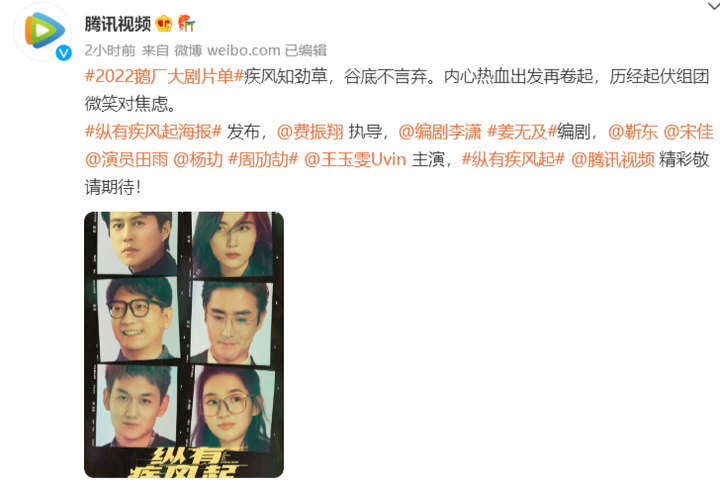Open hashtag #纵有疾风起# near the end
720x489 pixels.
513,159
